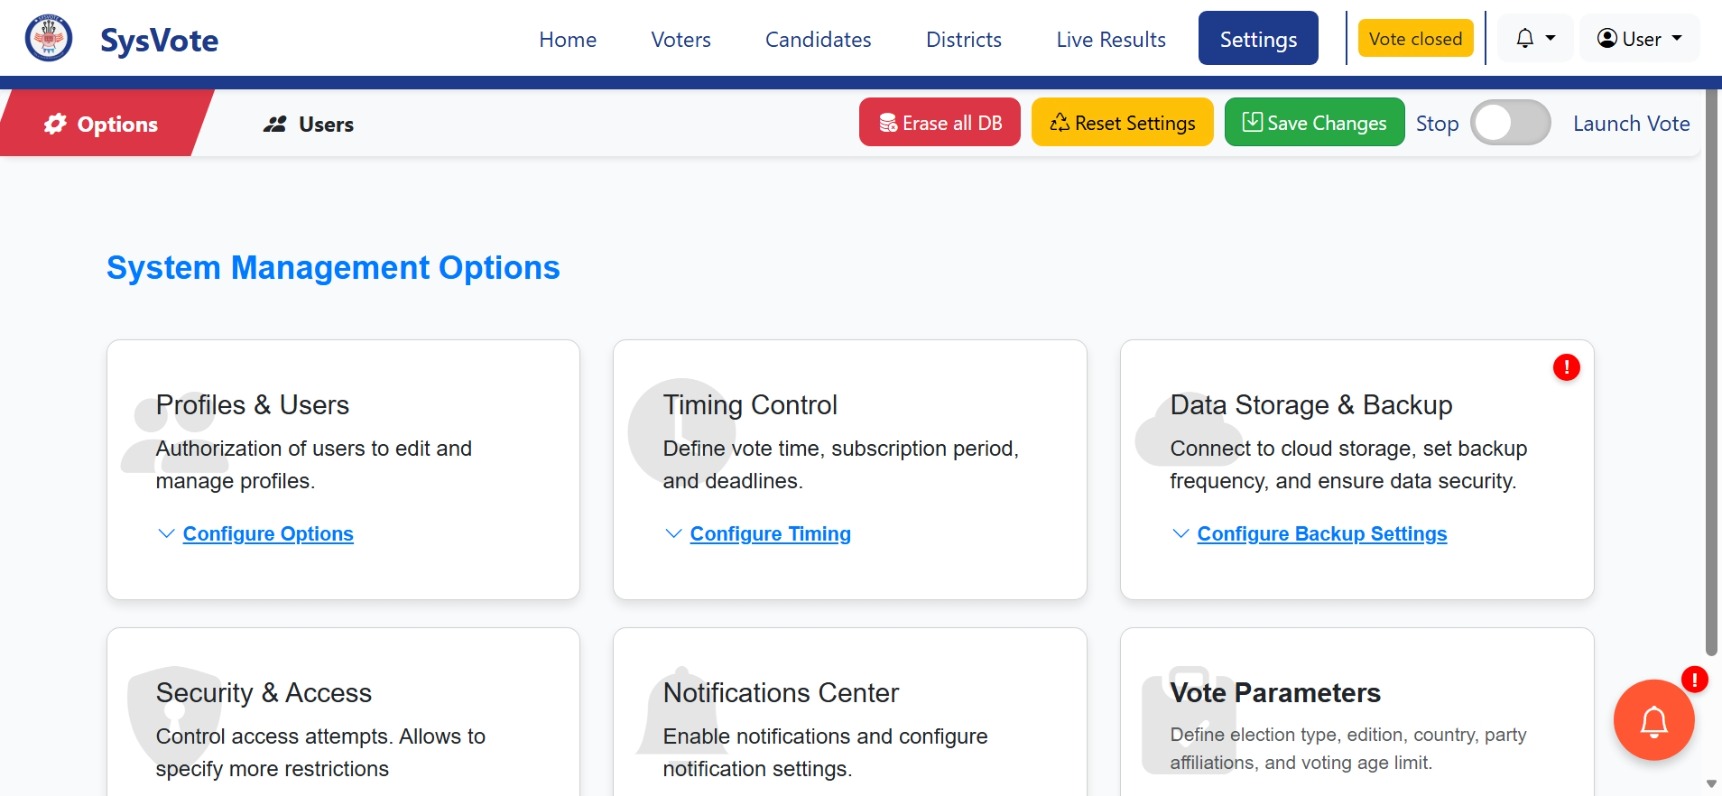
Task: Open the Voters page
Action: [681, 39]
